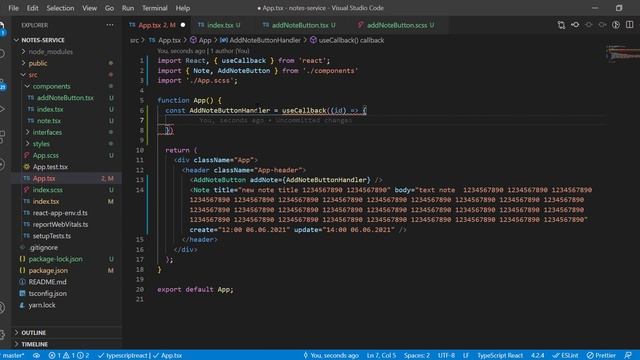Change indentation via Spaces: 2
The image size is (640, 360).
pos(417,356)
